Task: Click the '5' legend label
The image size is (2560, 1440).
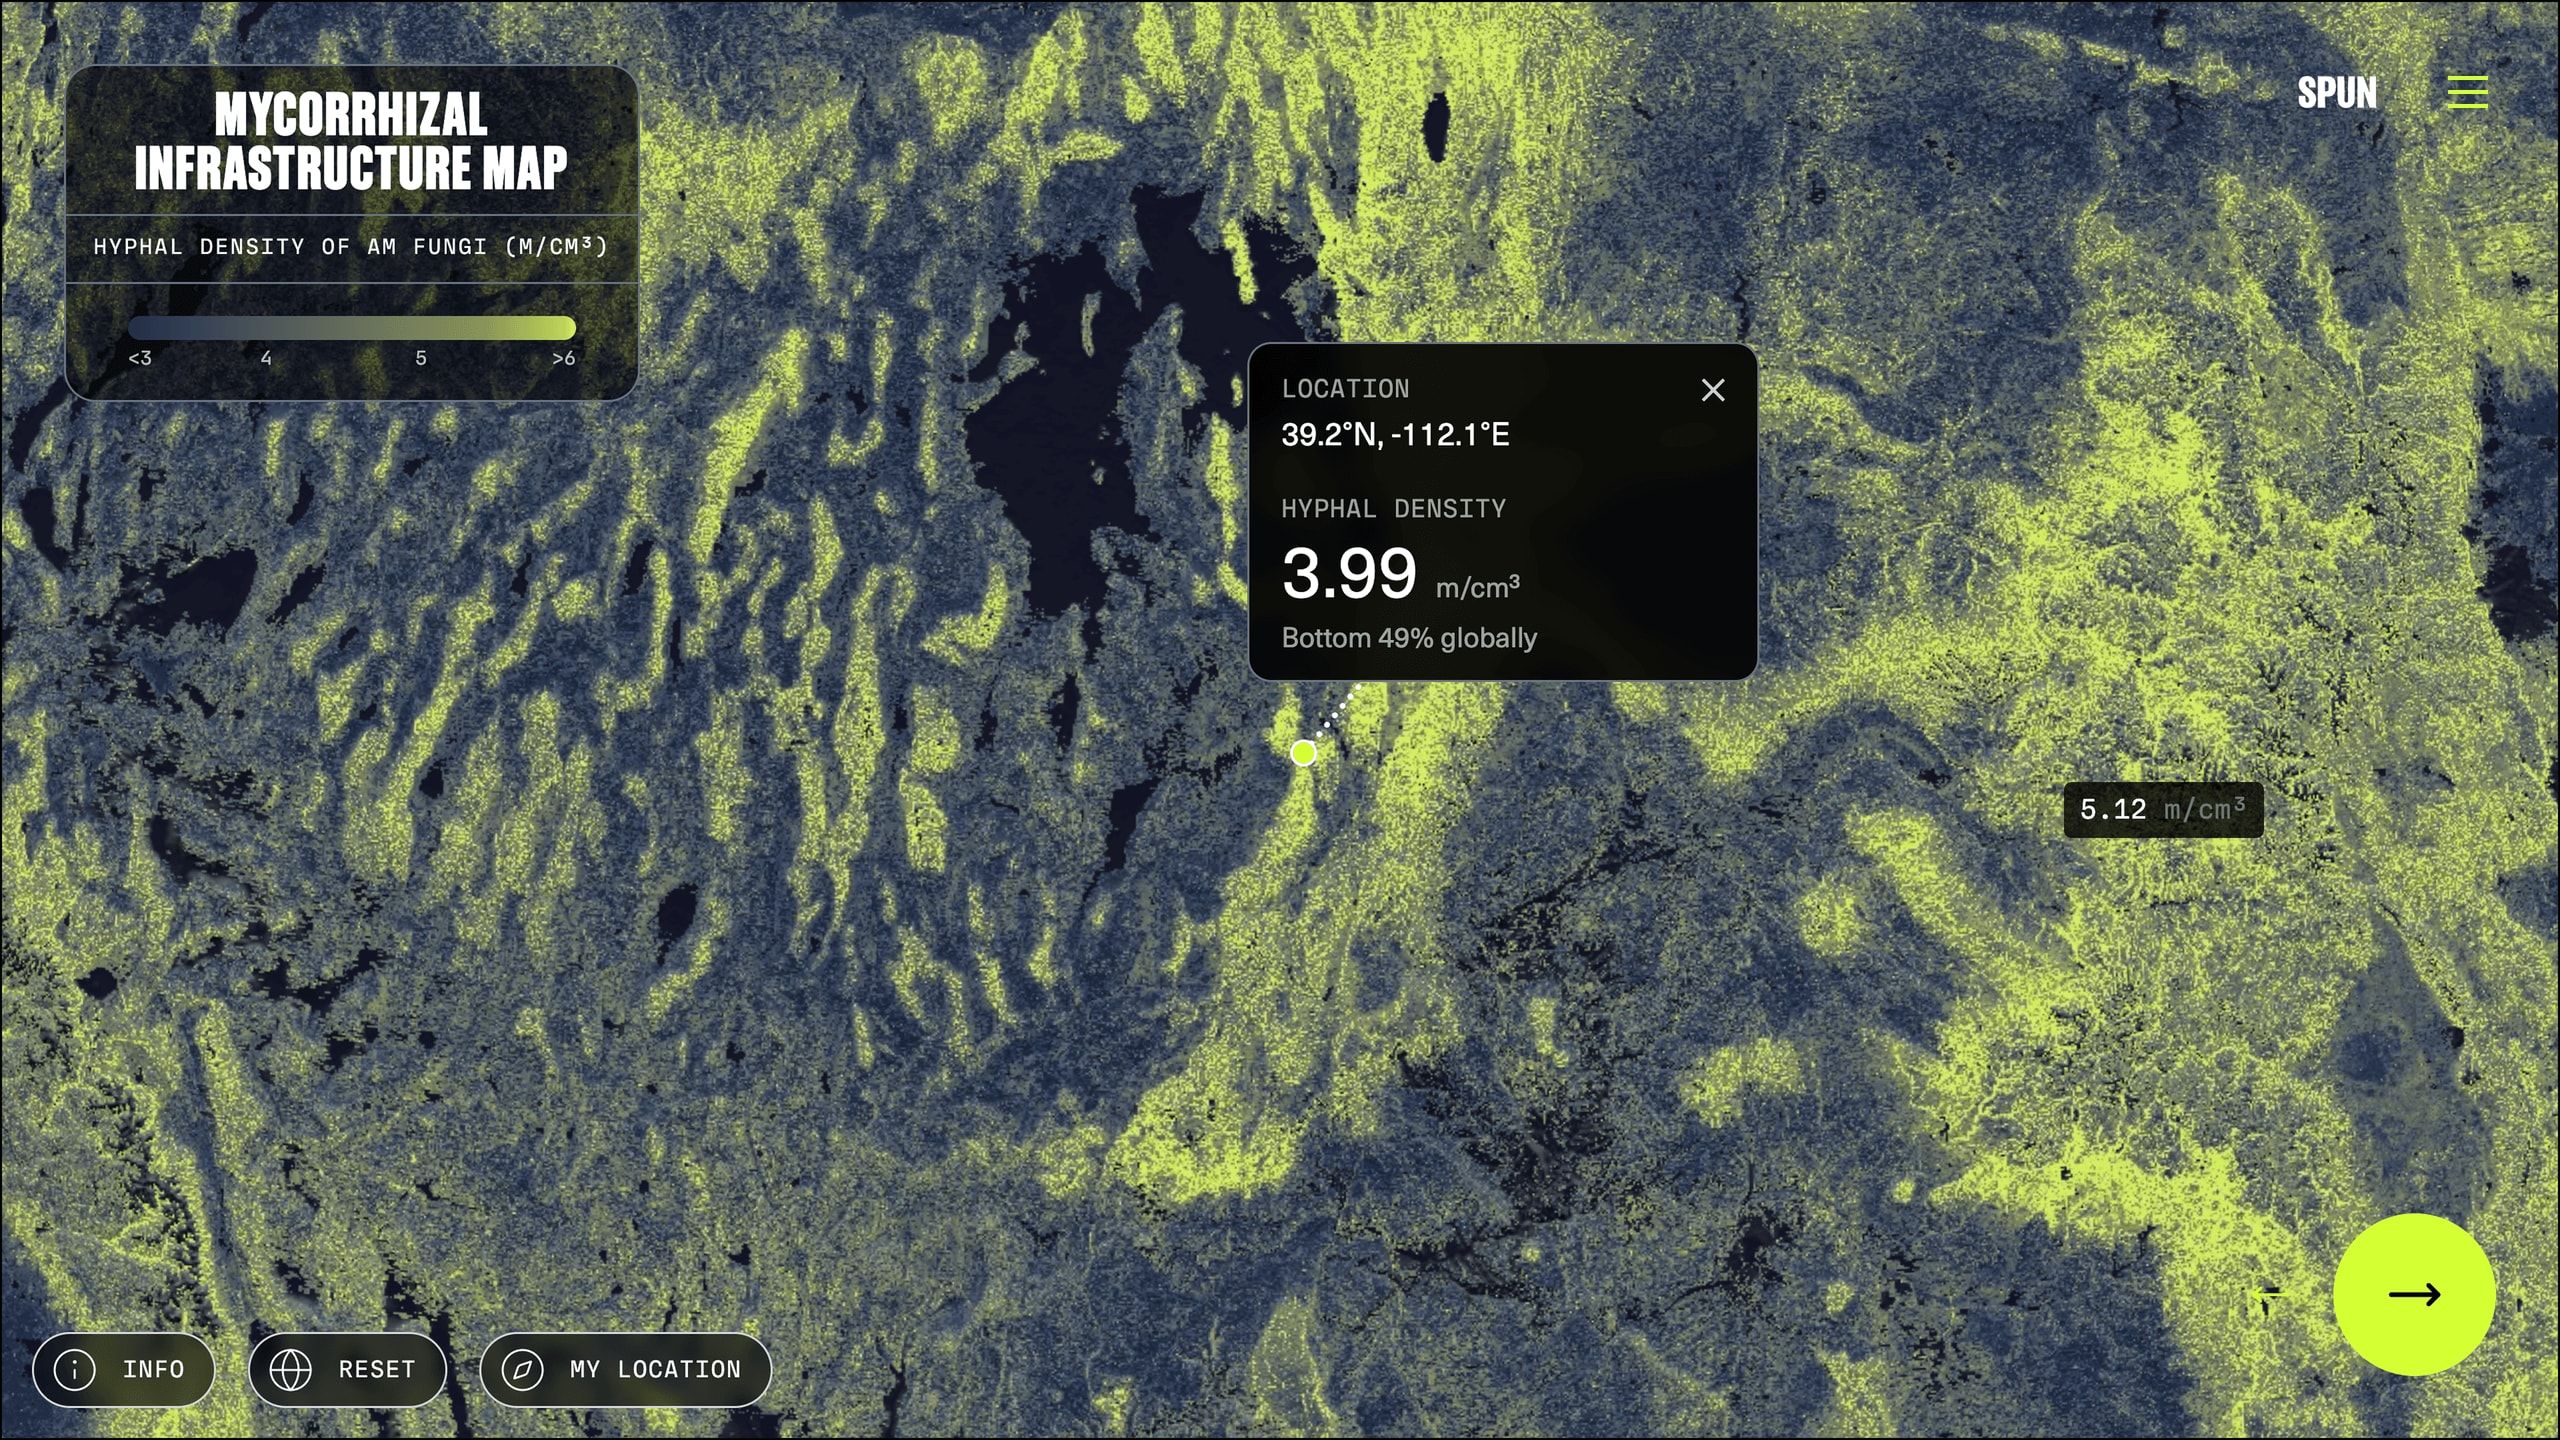Action: coord(421,358)
